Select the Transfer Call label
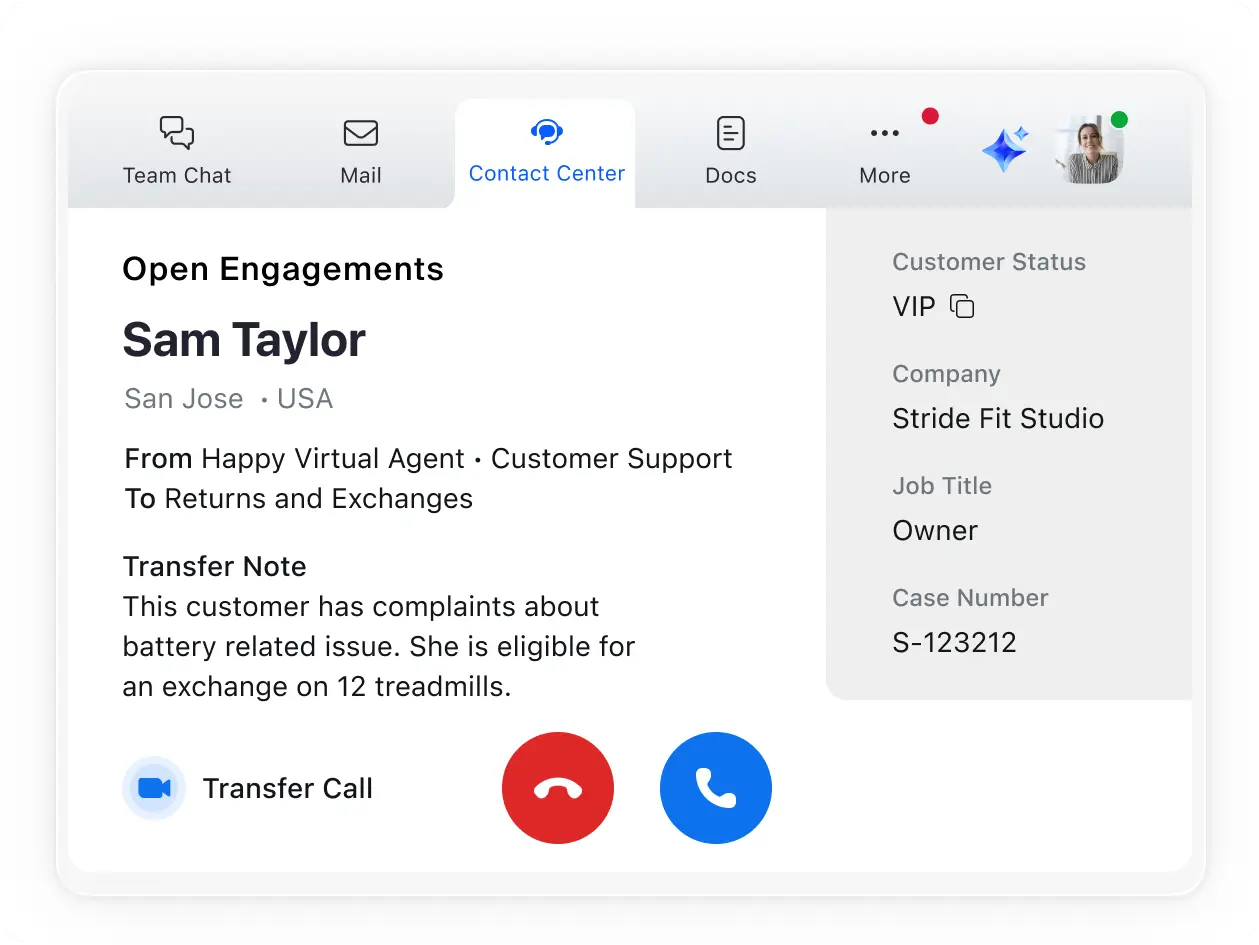Screen dimensions: 1259x945 point(288,788)
